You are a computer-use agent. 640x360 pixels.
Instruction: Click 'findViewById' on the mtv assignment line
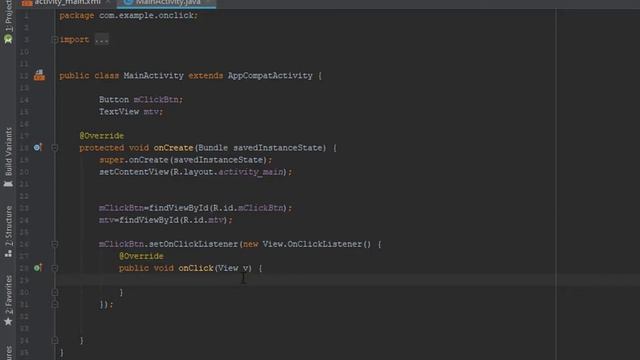click(x=149, y=220)
